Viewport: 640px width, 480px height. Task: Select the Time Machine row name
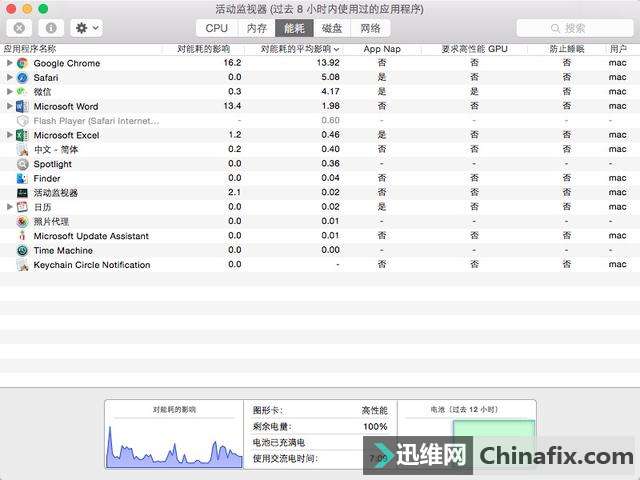(x=63, y=250)
